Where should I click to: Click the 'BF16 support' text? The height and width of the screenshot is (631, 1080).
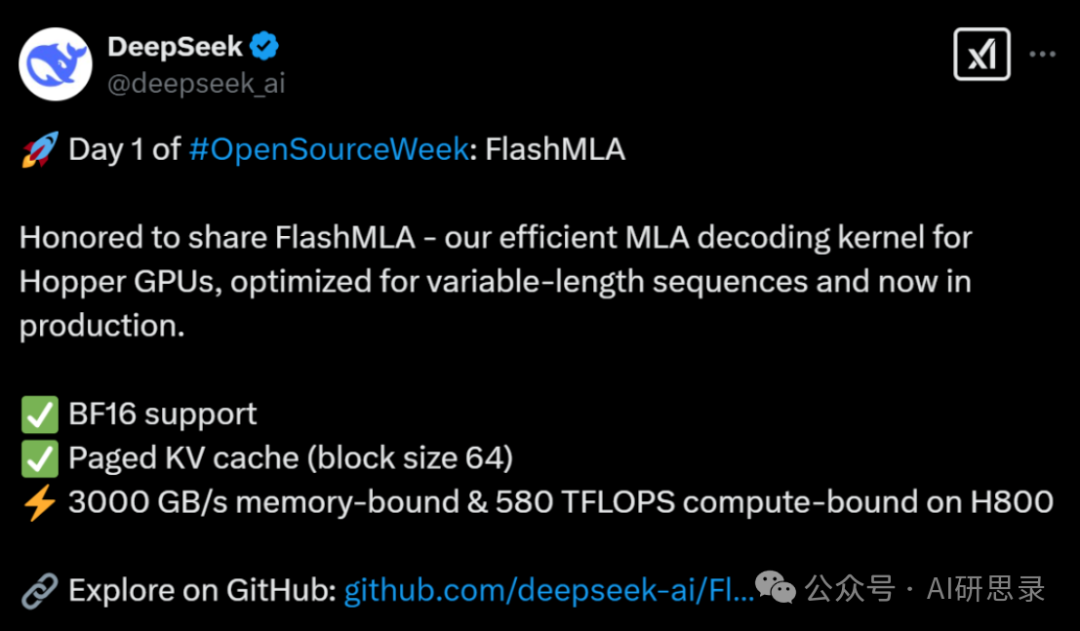click(x=163, y=415)
